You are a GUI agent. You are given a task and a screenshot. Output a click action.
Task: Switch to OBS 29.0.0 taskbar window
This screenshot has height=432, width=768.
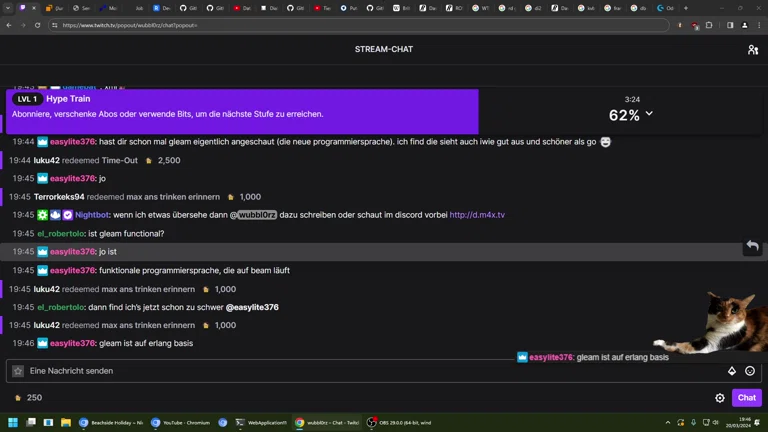pyautogui.click(x=400, y=422)
